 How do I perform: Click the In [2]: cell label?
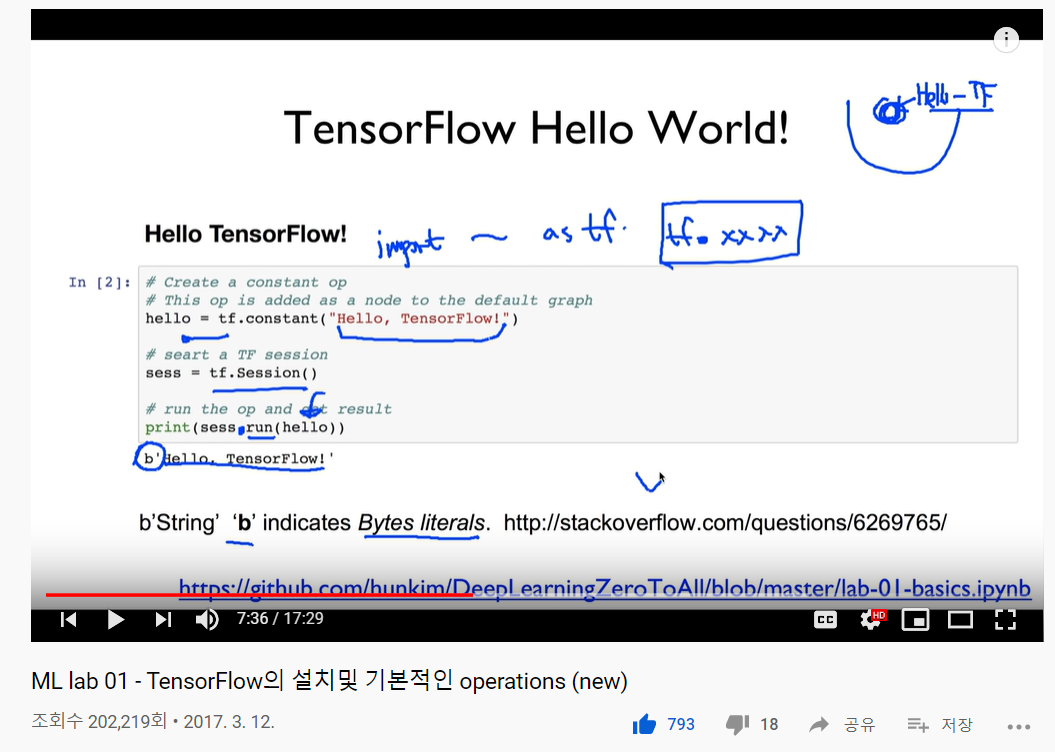coord(100,283)
